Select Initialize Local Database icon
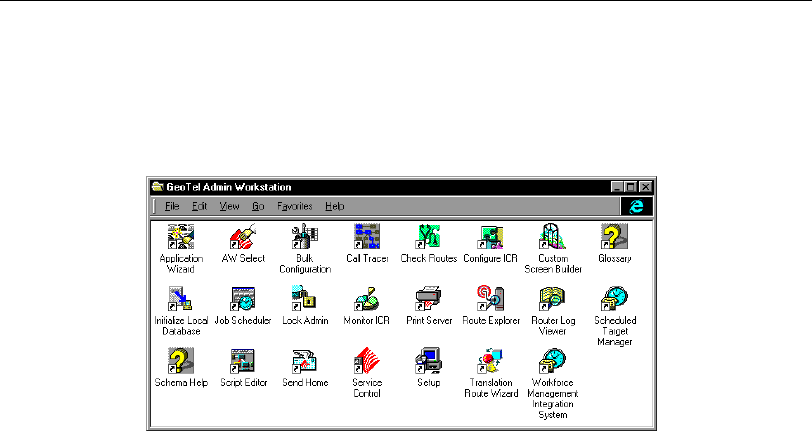 (x=181, y=299)
